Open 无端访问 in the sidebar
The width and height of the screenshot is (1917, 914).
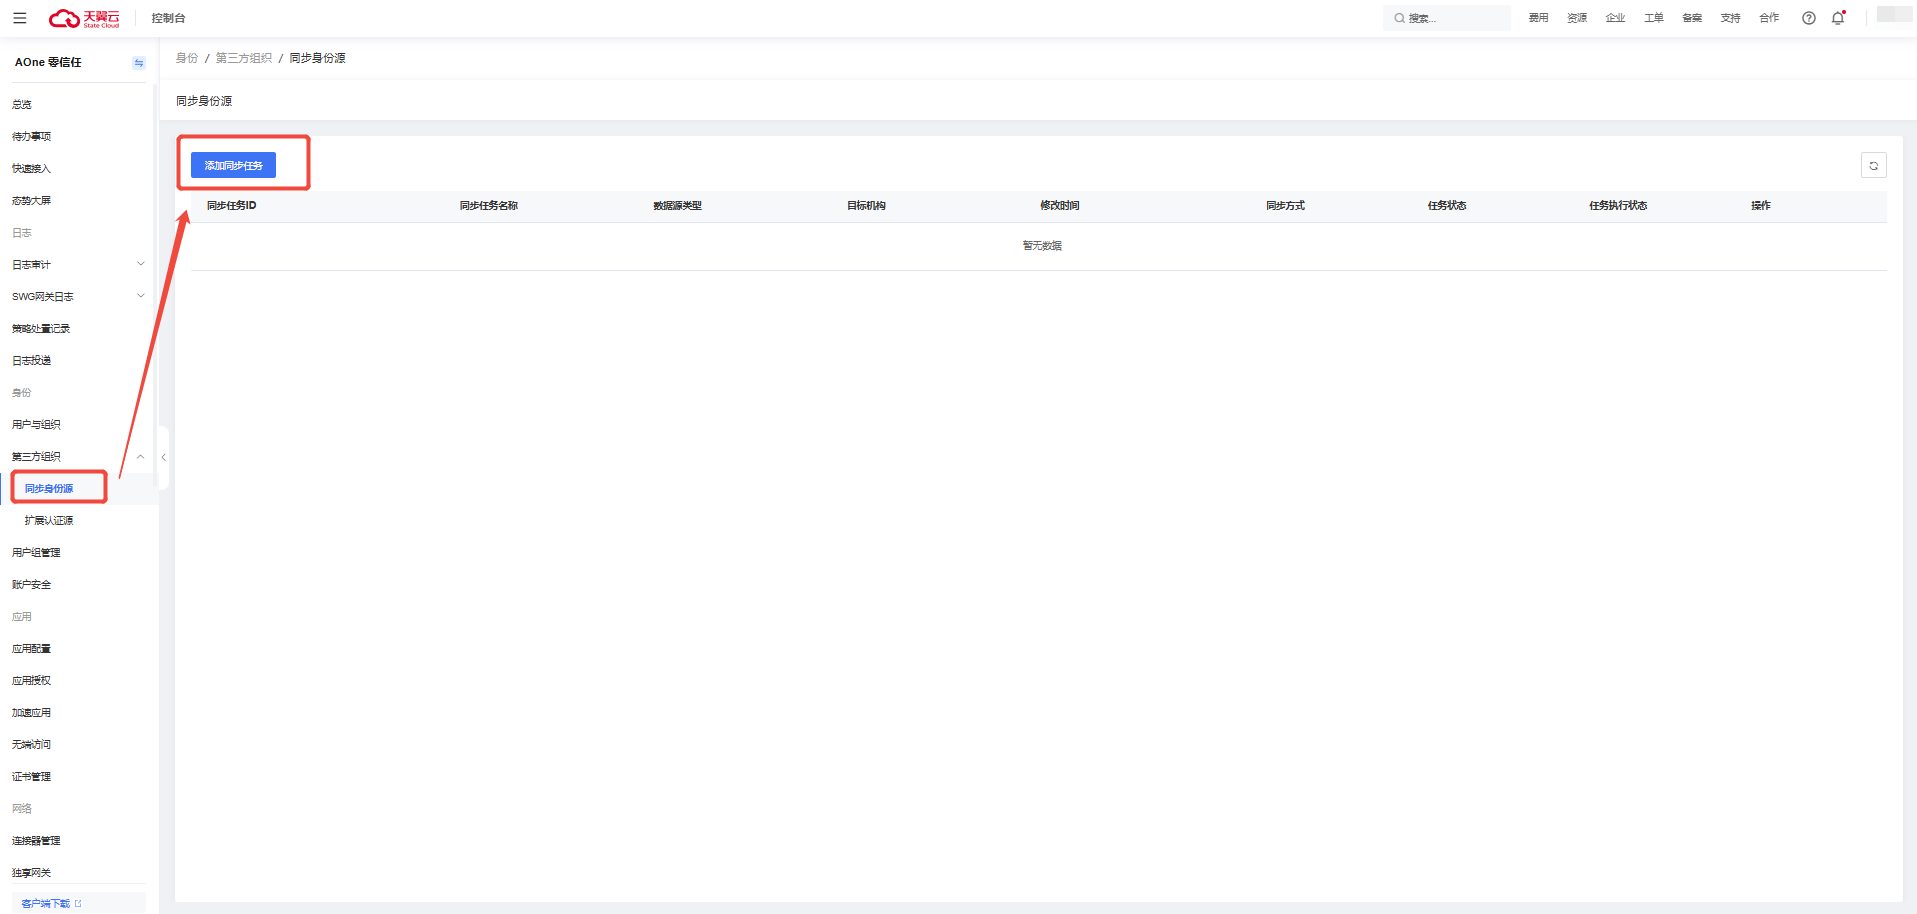coord(31,744)
